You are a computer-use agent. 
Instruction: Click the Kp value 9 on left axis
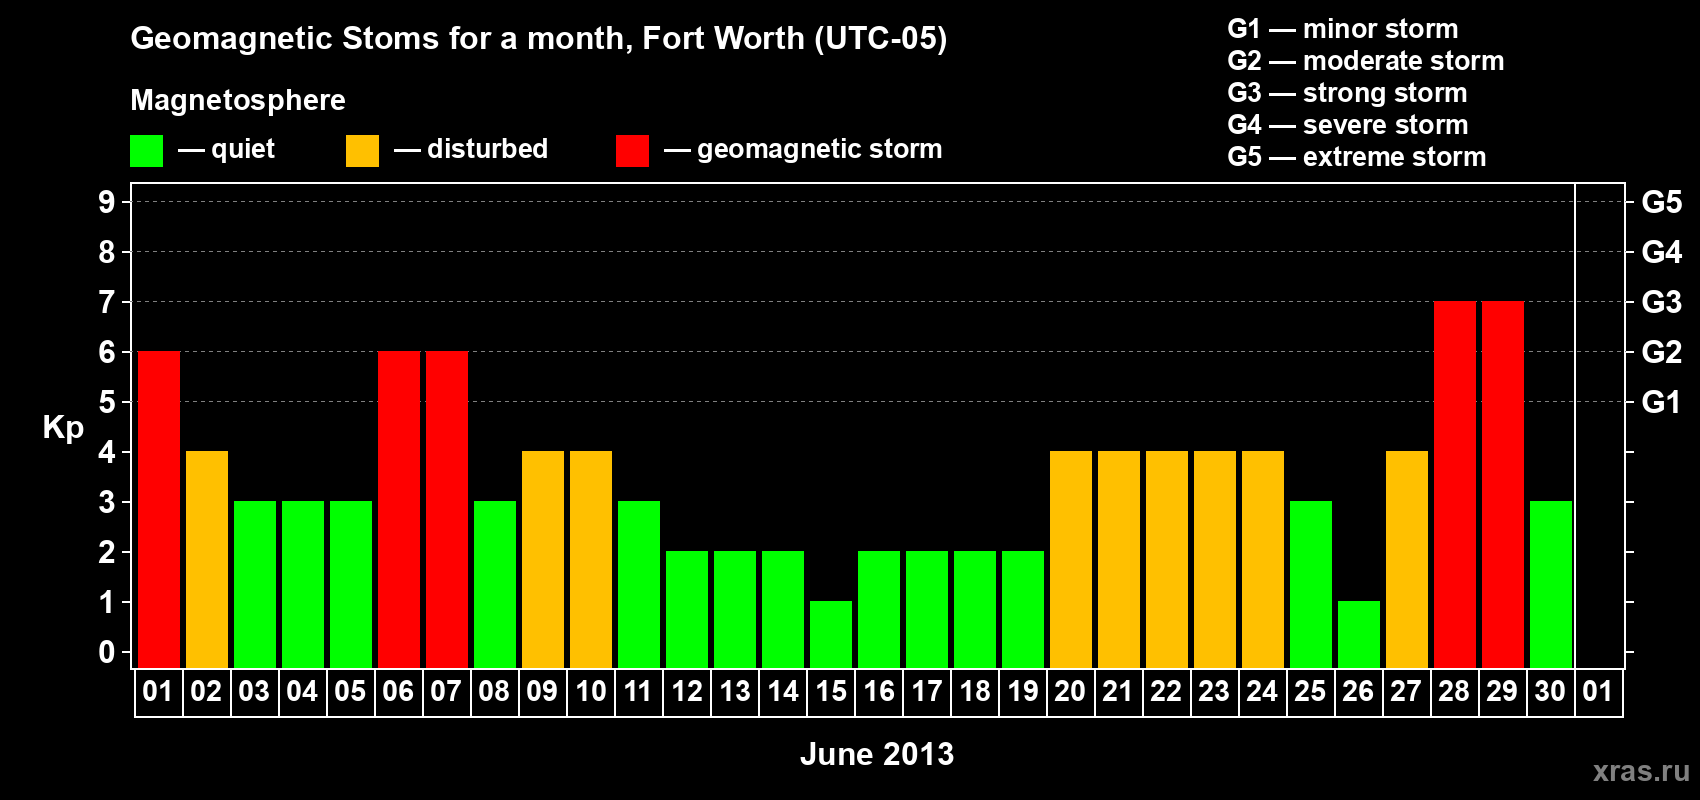[x=107, y=202]
